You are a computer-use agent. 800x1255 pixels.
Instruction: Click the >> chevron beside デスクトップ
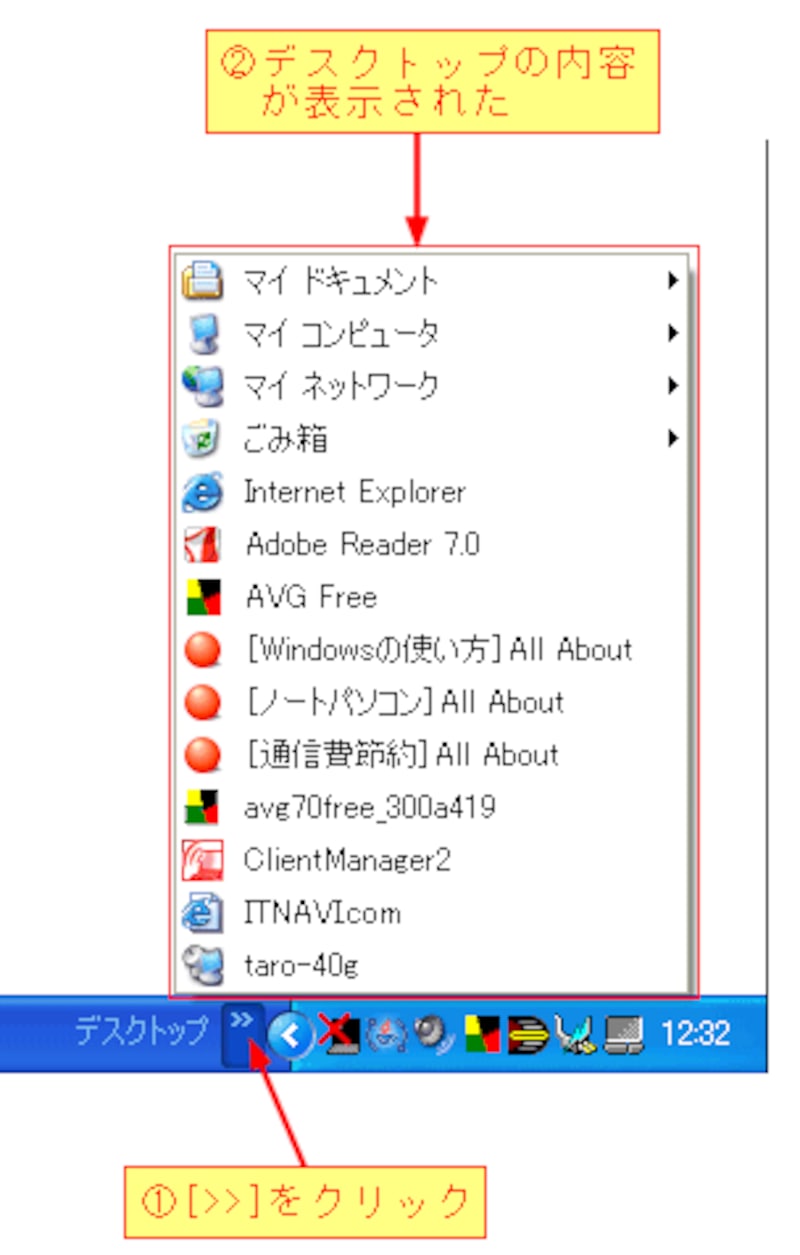(x=242, y=1033)
